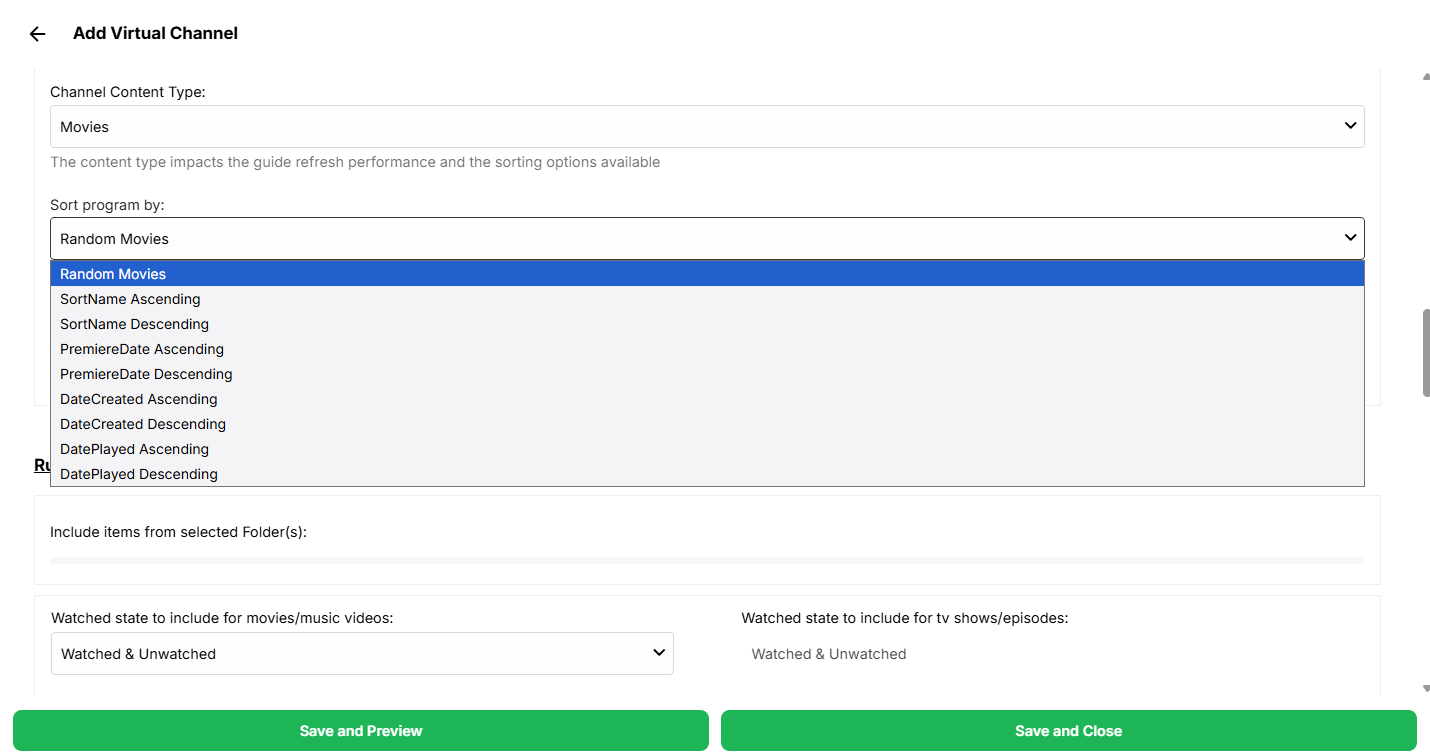Choose DatePlayed Ascending option
This screenshot has height=756, width=1430.
pyautogui.click(x=134, y=449)
